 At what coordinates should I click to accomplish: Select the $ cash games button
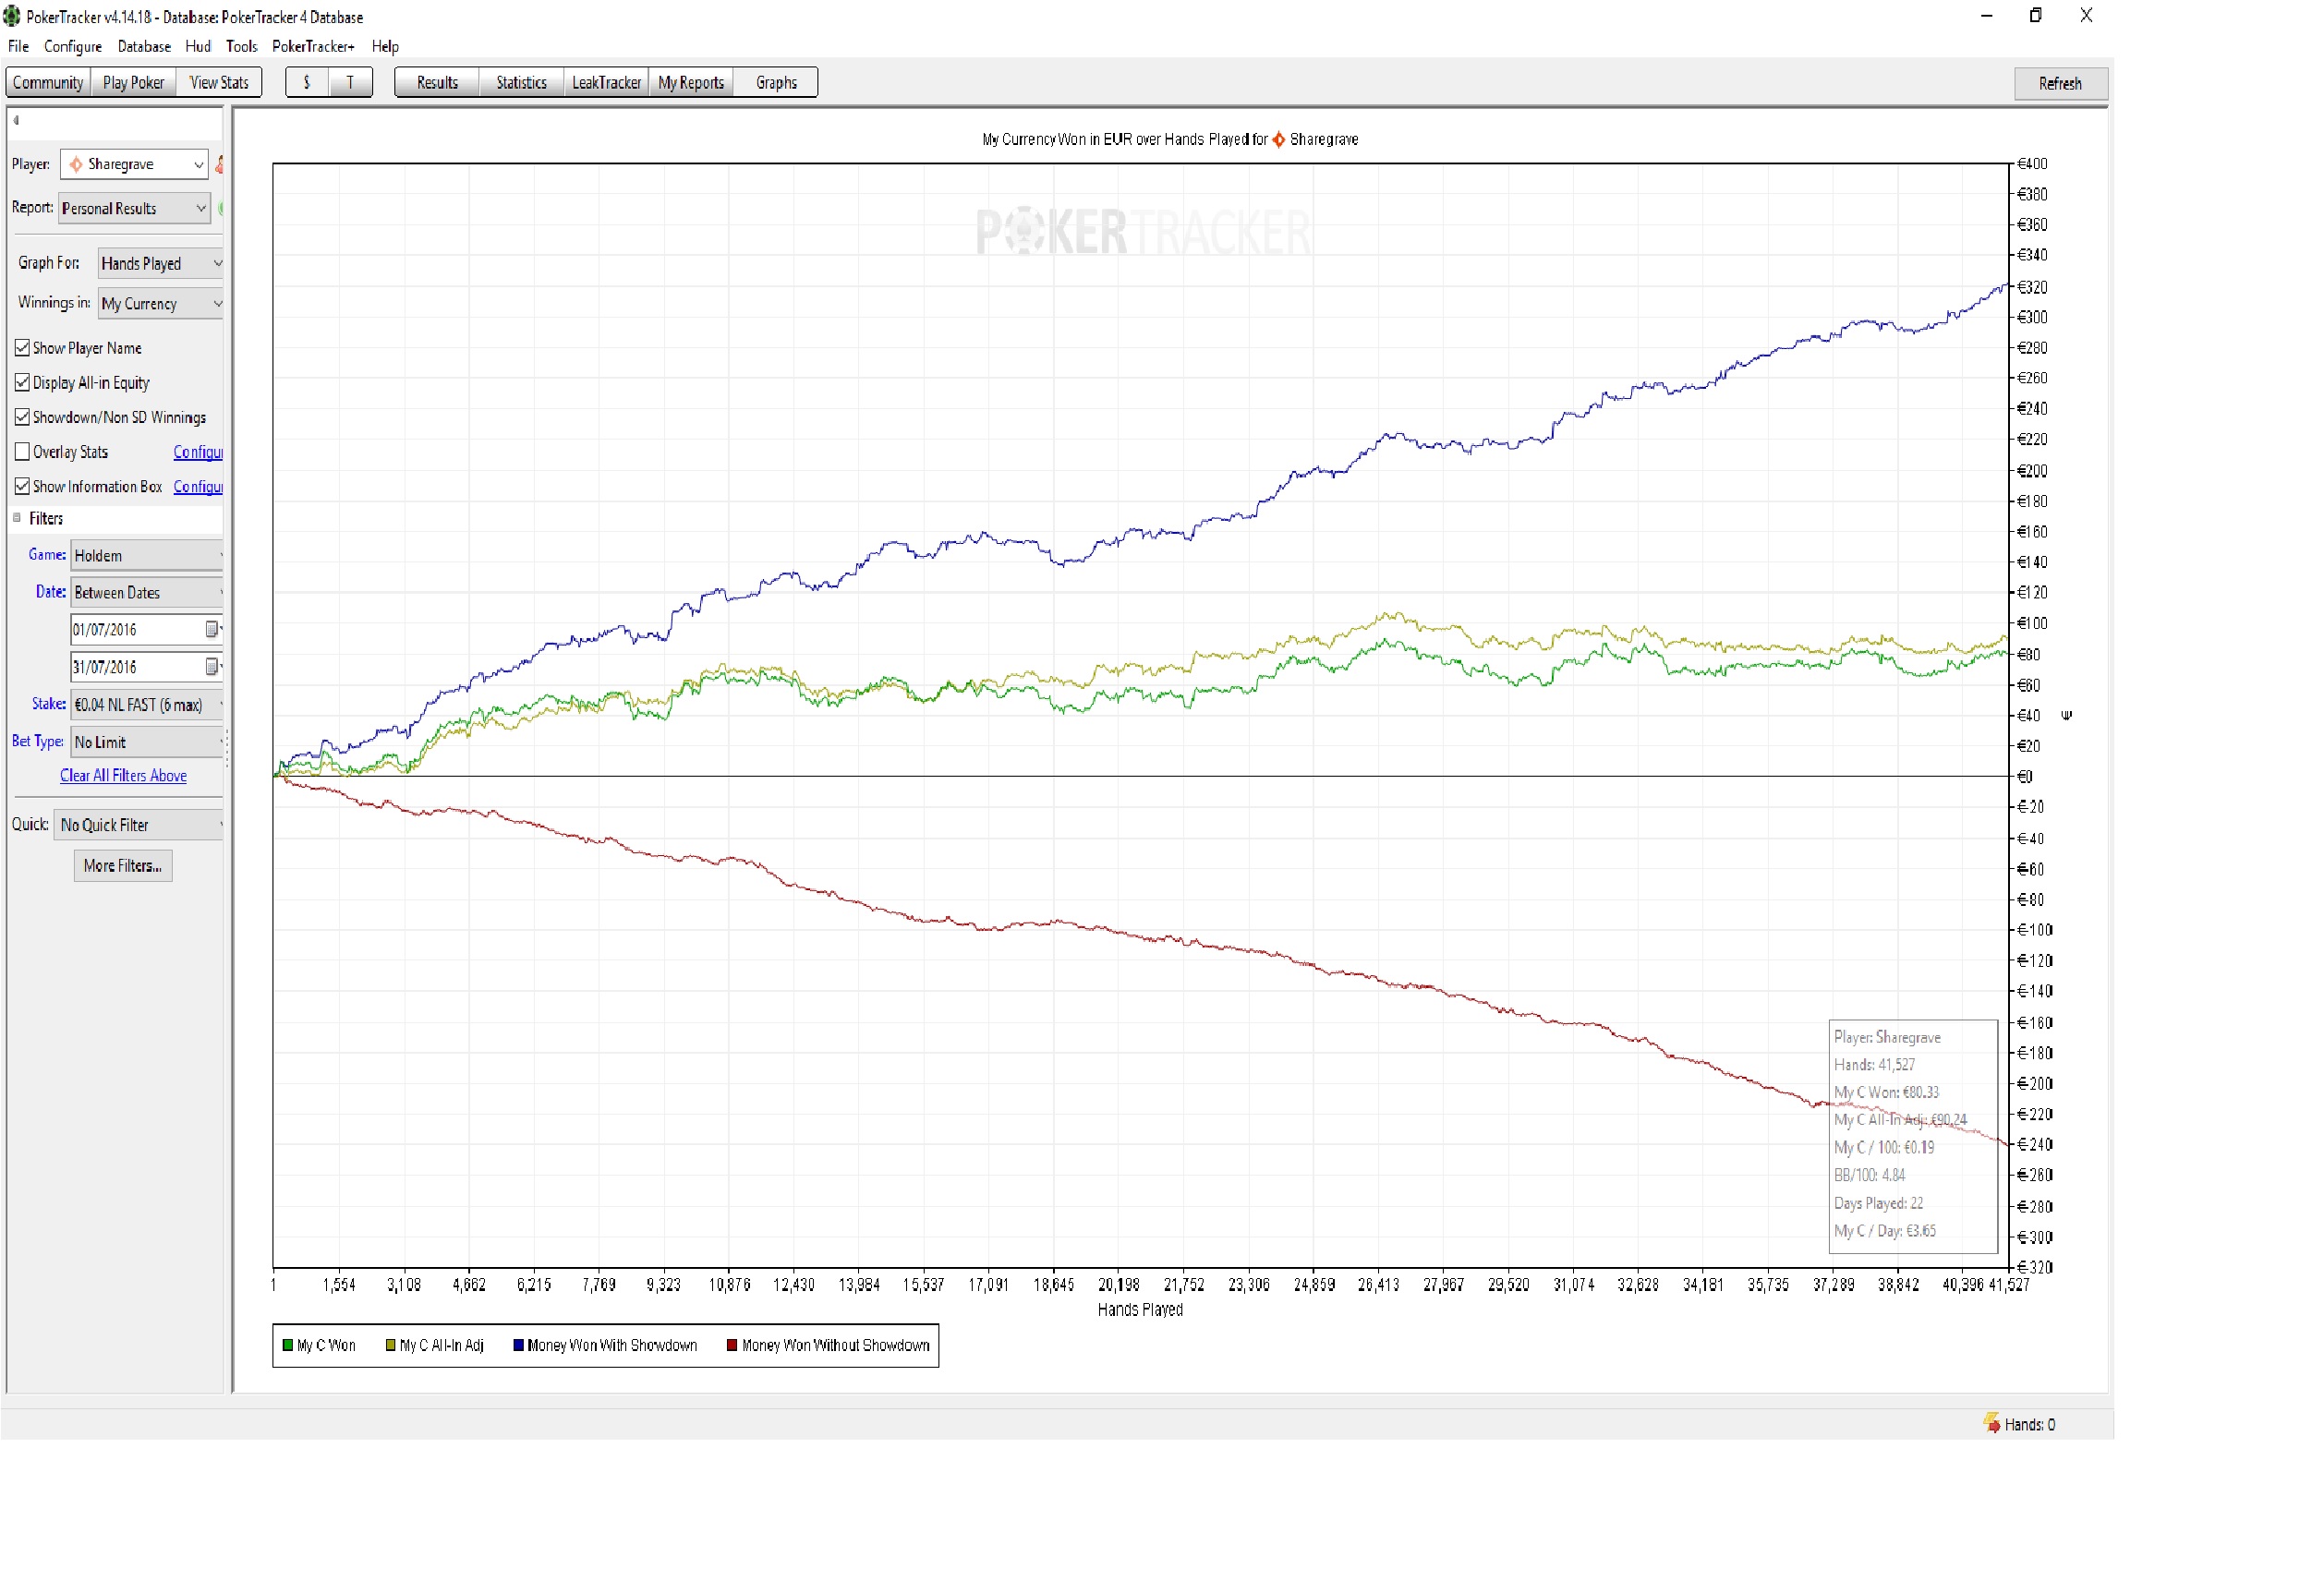tap(307, 82)
